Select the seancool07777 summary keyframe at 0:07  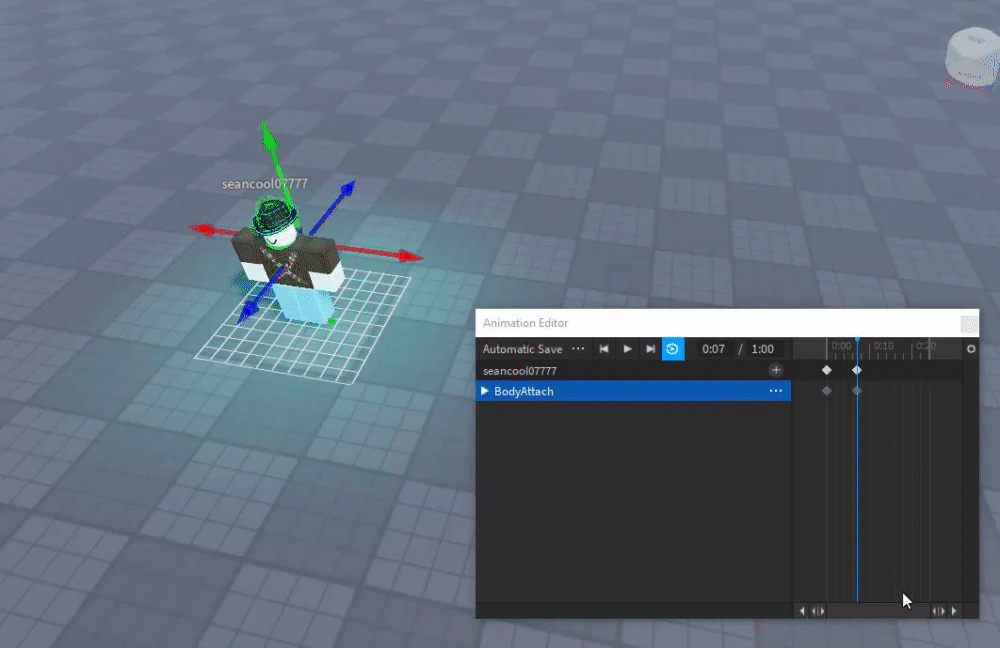tap(857, 370)
